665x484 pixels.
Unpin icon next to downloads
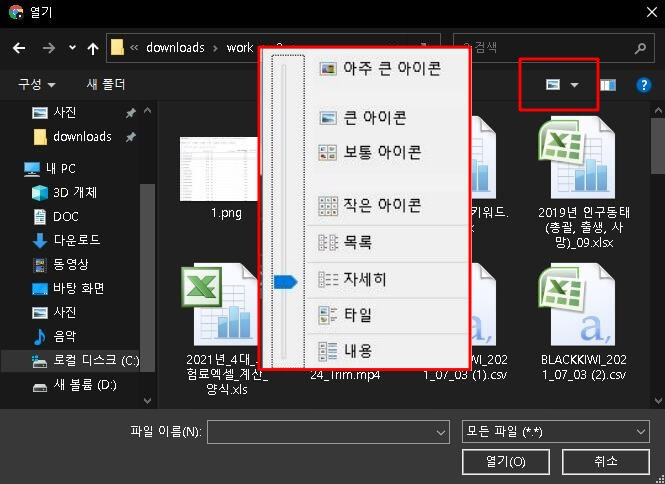131,137
